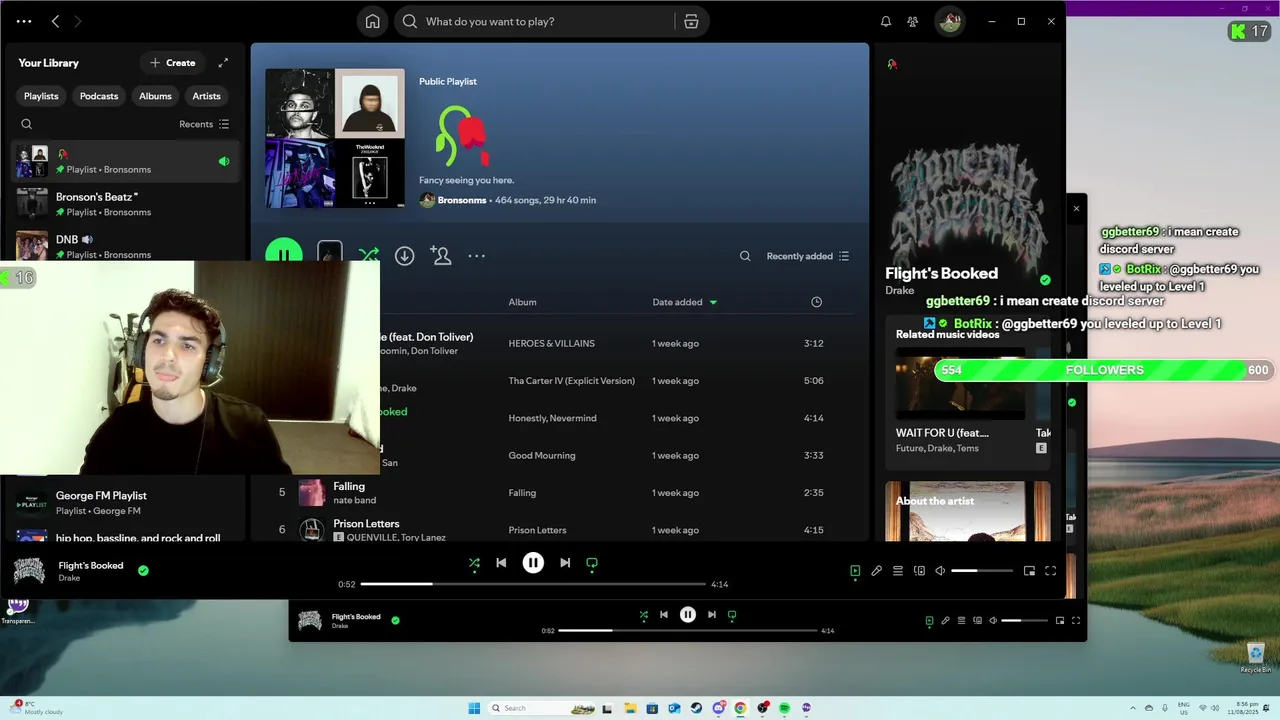Open playlist more options ellipsis
Viewport: 1280px width, 720px height.
point(476,256)
